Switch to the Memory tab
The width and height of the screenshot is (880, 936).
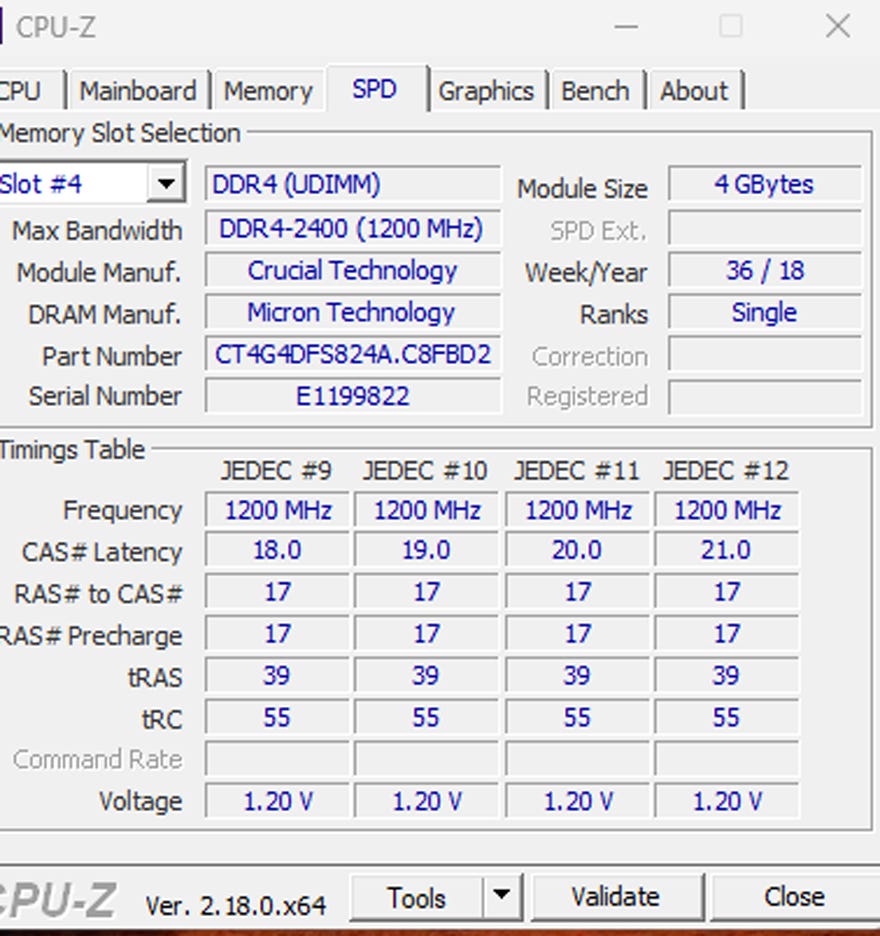(268, 91)
